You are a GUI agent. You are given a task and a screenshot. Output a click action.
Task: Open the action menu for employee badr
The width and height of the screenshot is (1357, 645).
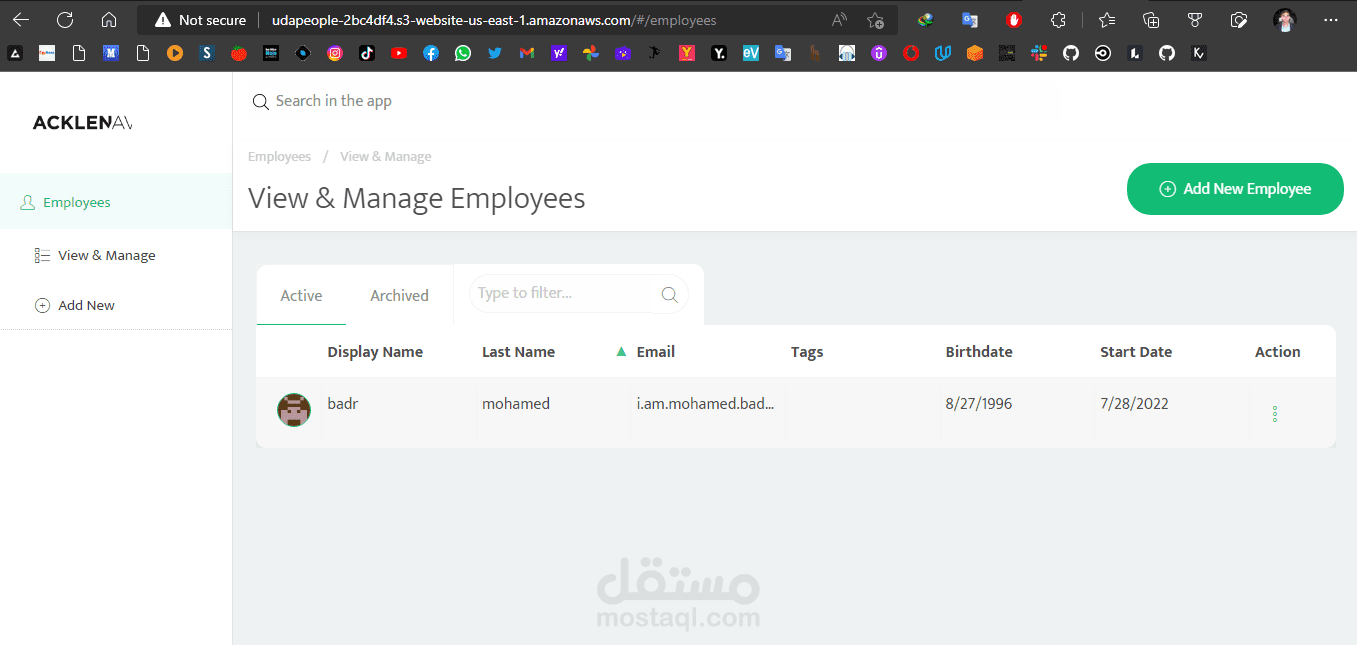coord(1274,414)
